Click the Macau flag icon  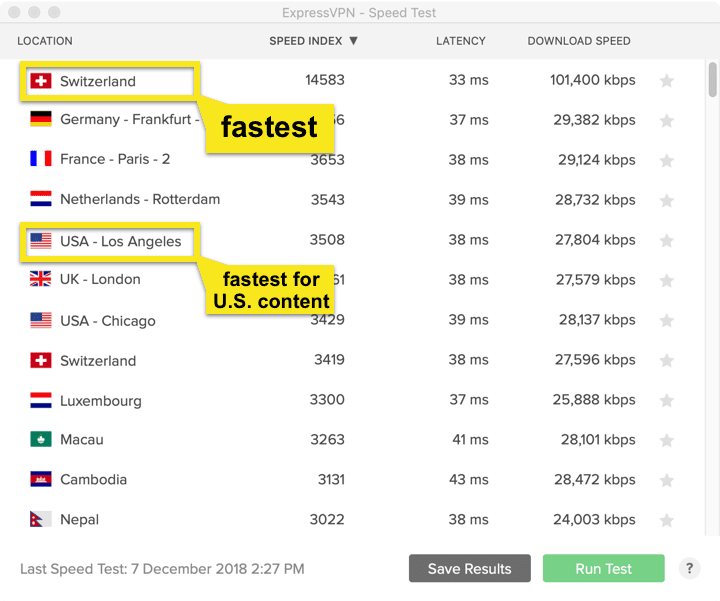40,439
